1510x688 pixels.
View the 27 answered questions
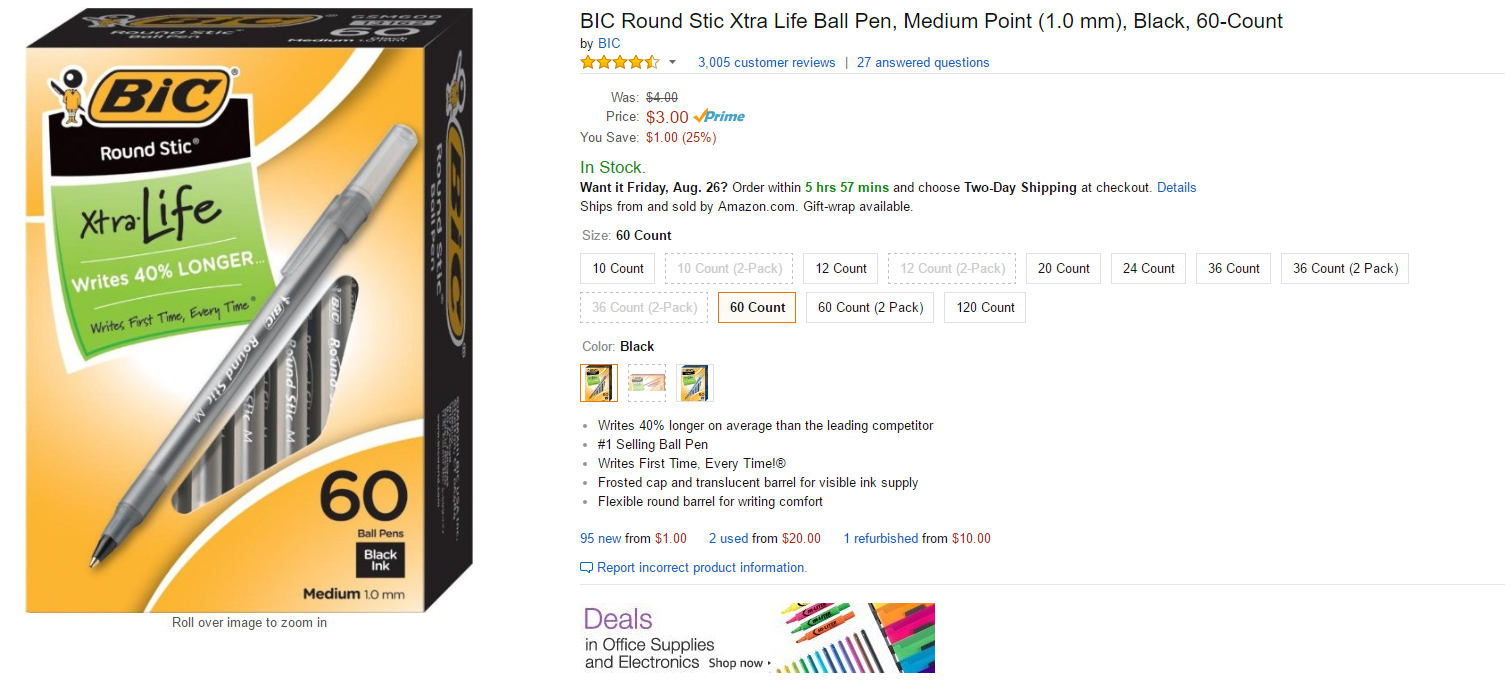[923, 62]
